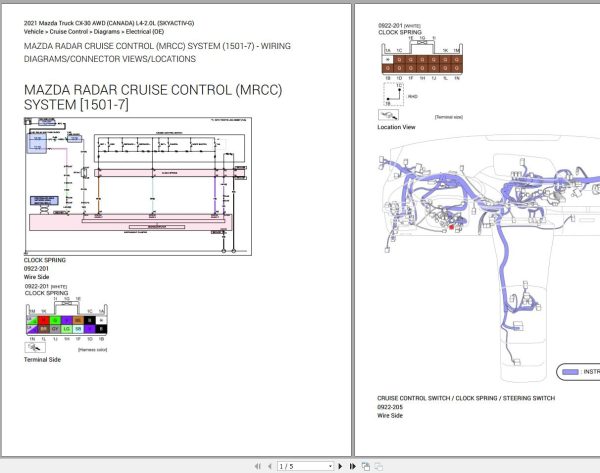Open the MRCC wiring diagram thumbnail
The width and height of the screenshot is (600, 473).
click(138, 186)
